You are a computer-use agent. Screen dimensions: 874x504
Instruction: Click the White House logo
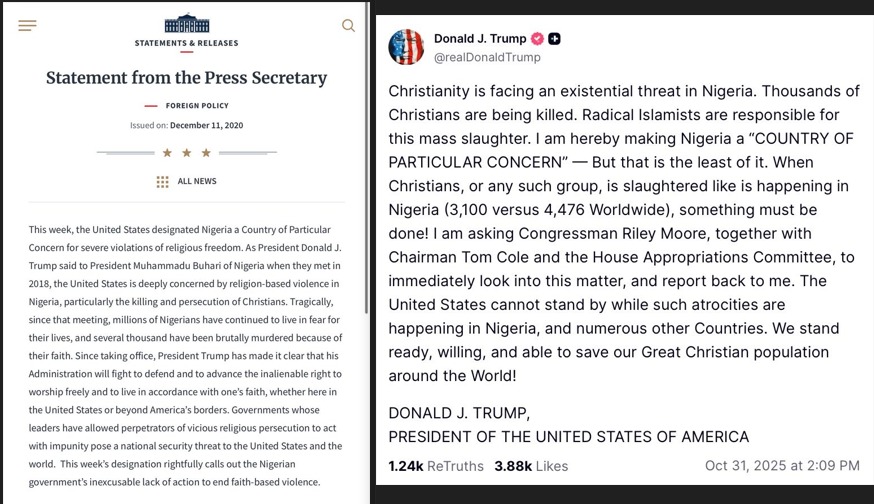187,23
